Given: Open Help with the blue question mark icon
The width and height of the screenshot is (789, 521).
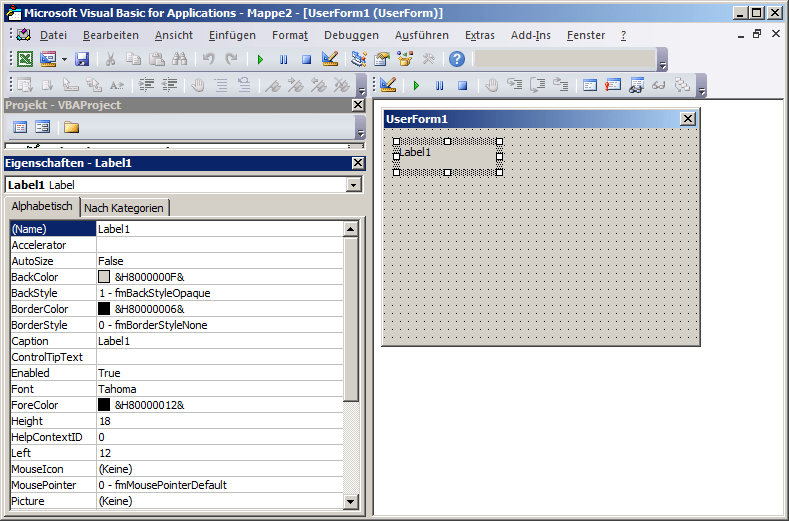Looking at the screenshot, I should tap(457, 59).
